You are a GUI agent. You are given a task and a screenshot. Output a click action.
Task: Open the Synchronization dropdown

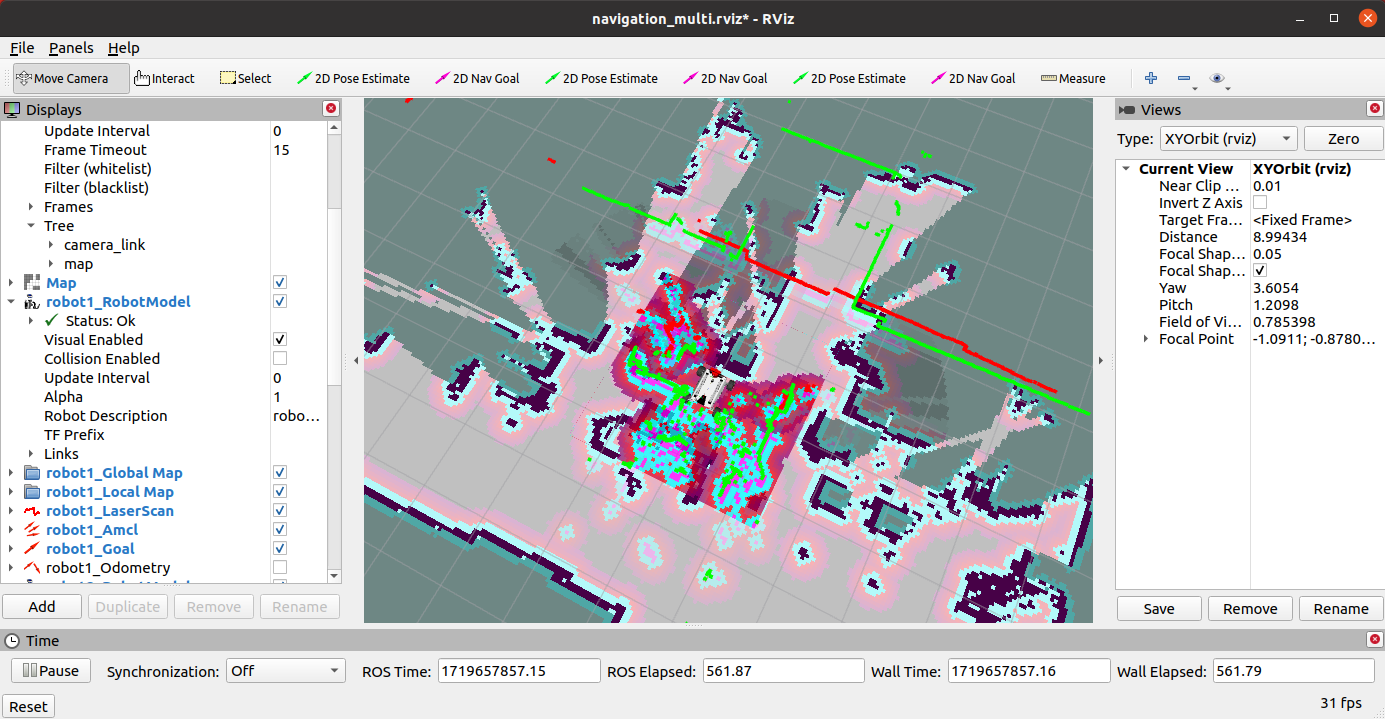[x=285, y=671]
